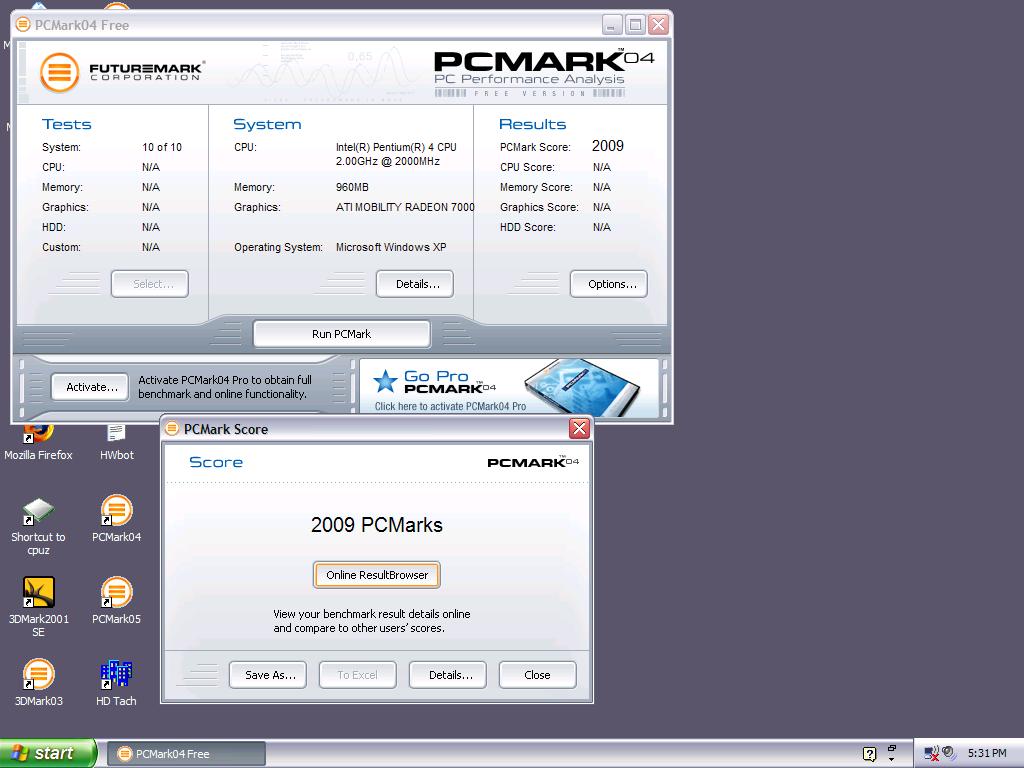Open system Details in the System panel
This screenshot has width=1024, height=768.
coord(415,284)
